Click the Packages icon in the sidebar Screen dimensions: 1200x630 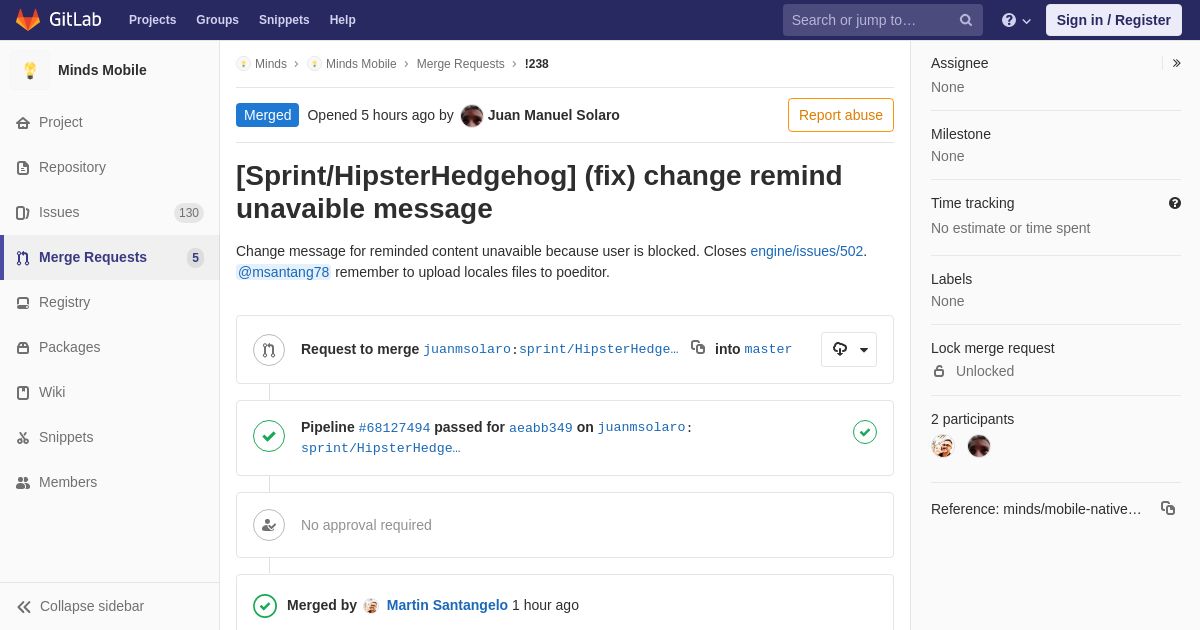click(x=23, y=348)
